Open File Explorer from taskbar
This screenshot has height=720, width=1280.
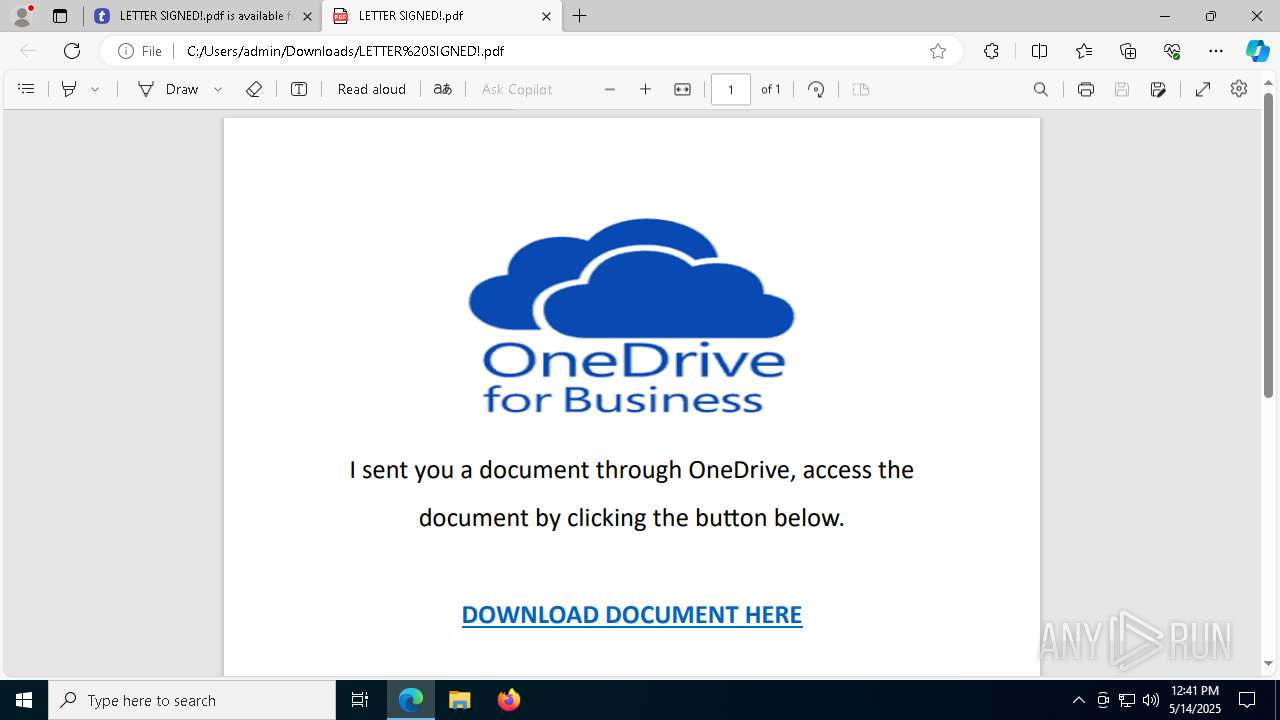(459, 700)
